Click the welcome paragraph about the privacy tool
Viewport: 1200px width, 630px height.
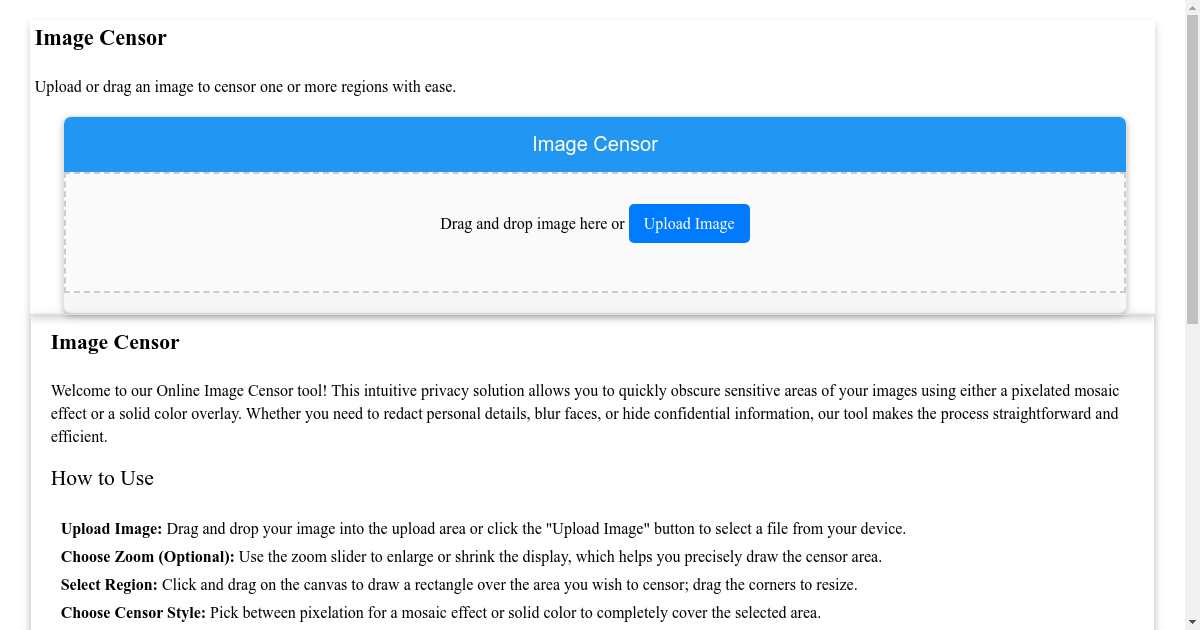584,413
